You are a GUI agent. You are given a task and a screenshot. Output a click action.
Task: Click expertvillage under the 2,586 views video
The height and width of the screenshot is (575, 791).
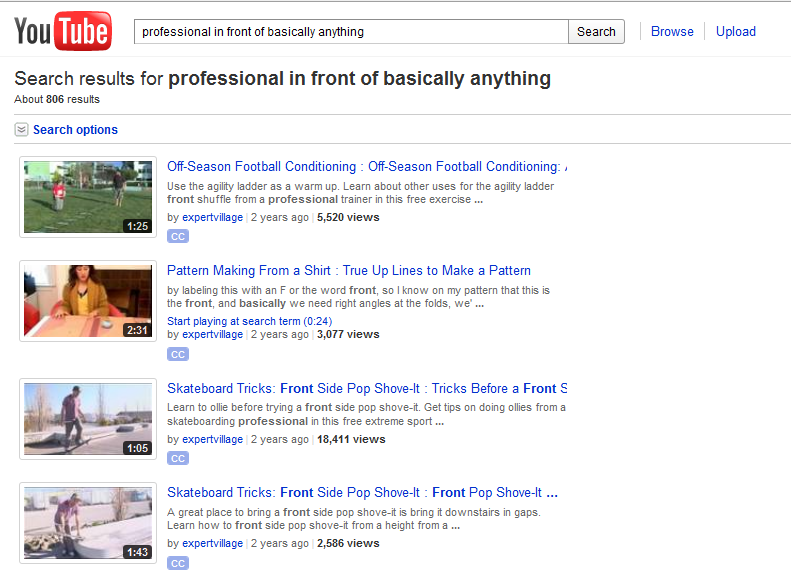click(212, 543)
